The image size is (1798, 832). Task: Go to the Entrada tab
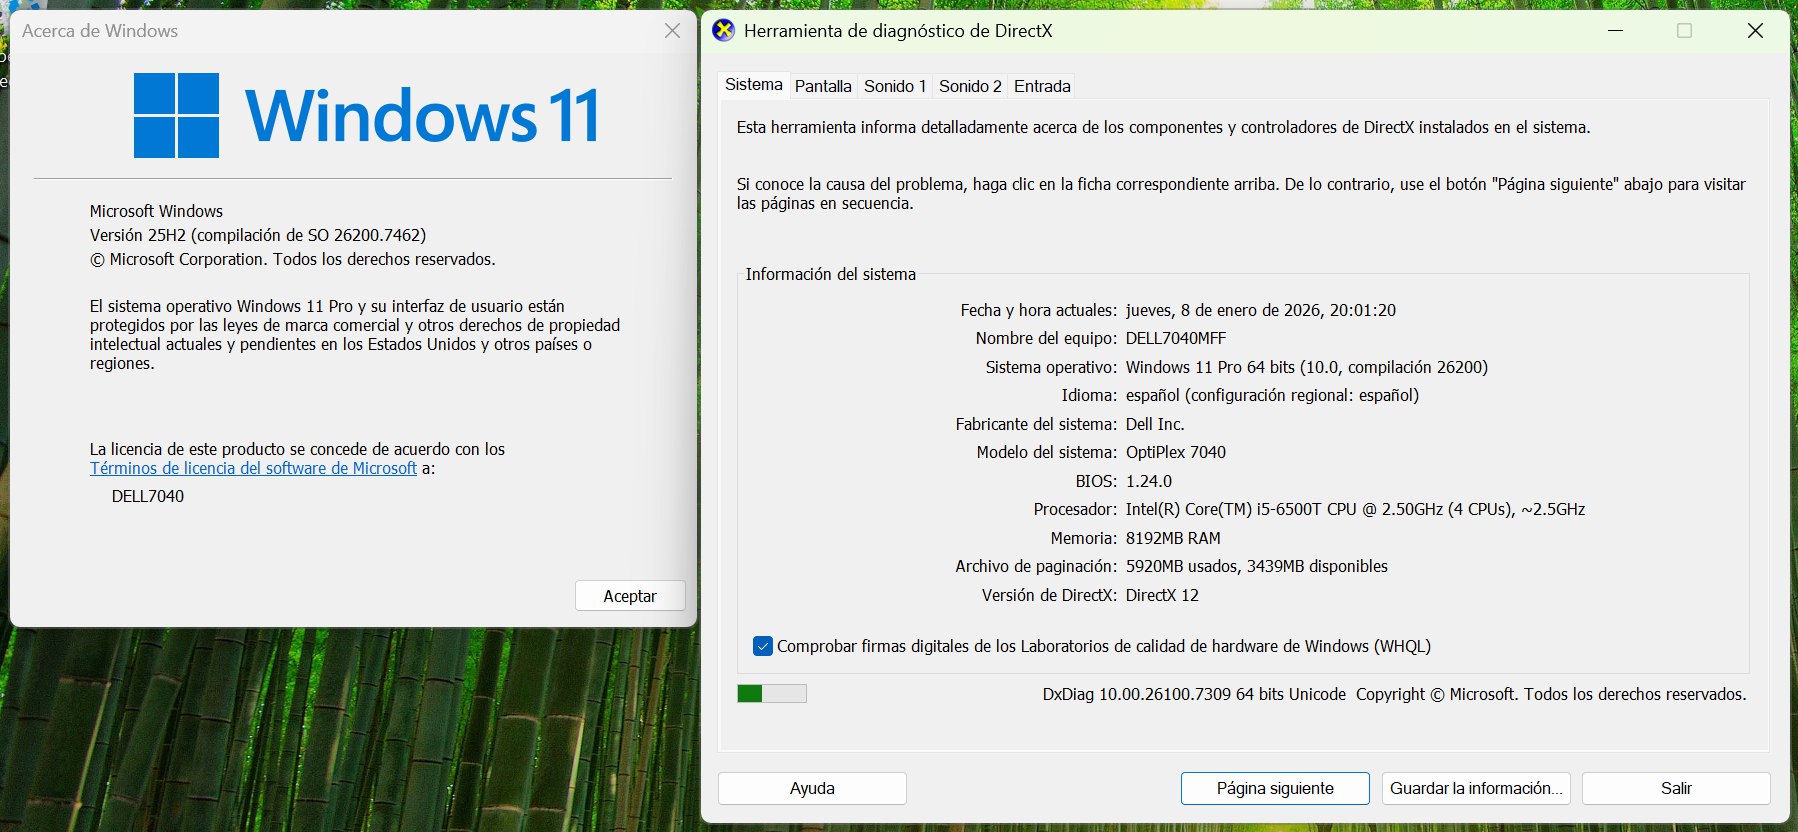pos(1041,86)
